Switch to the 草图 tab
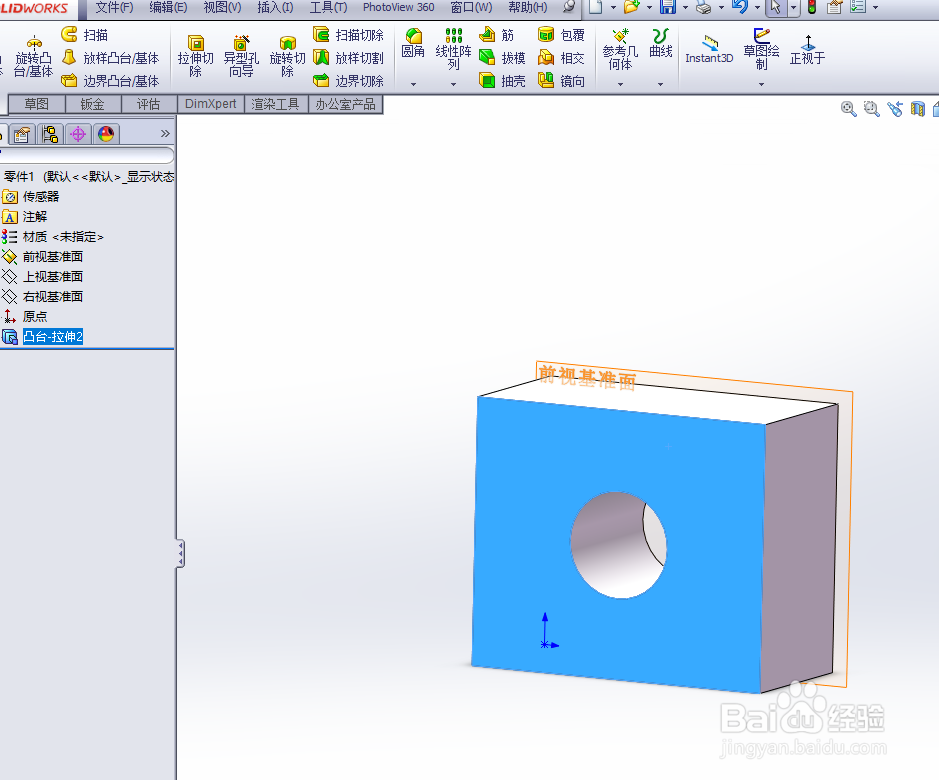 click(x=37, y=104)
